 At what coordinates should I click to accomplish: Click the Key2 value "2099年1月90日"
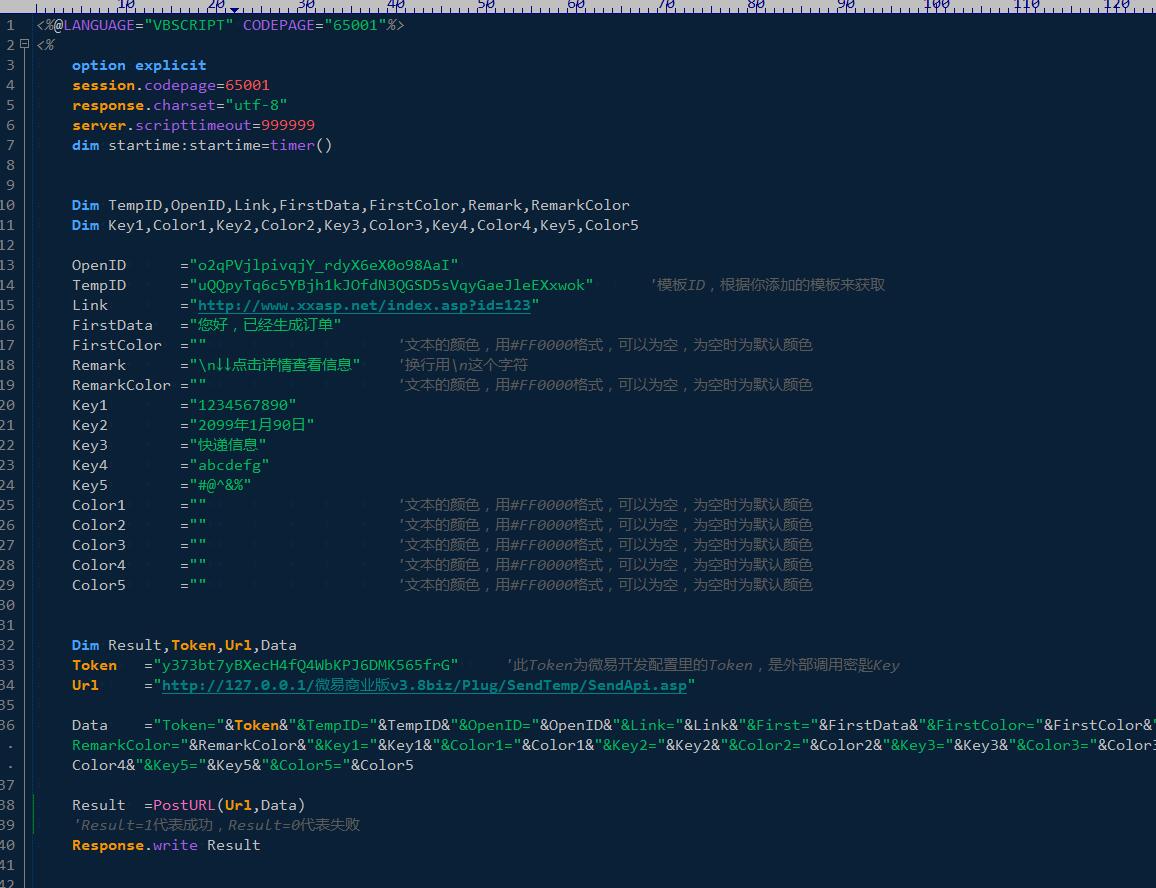(x=252, y=425)
